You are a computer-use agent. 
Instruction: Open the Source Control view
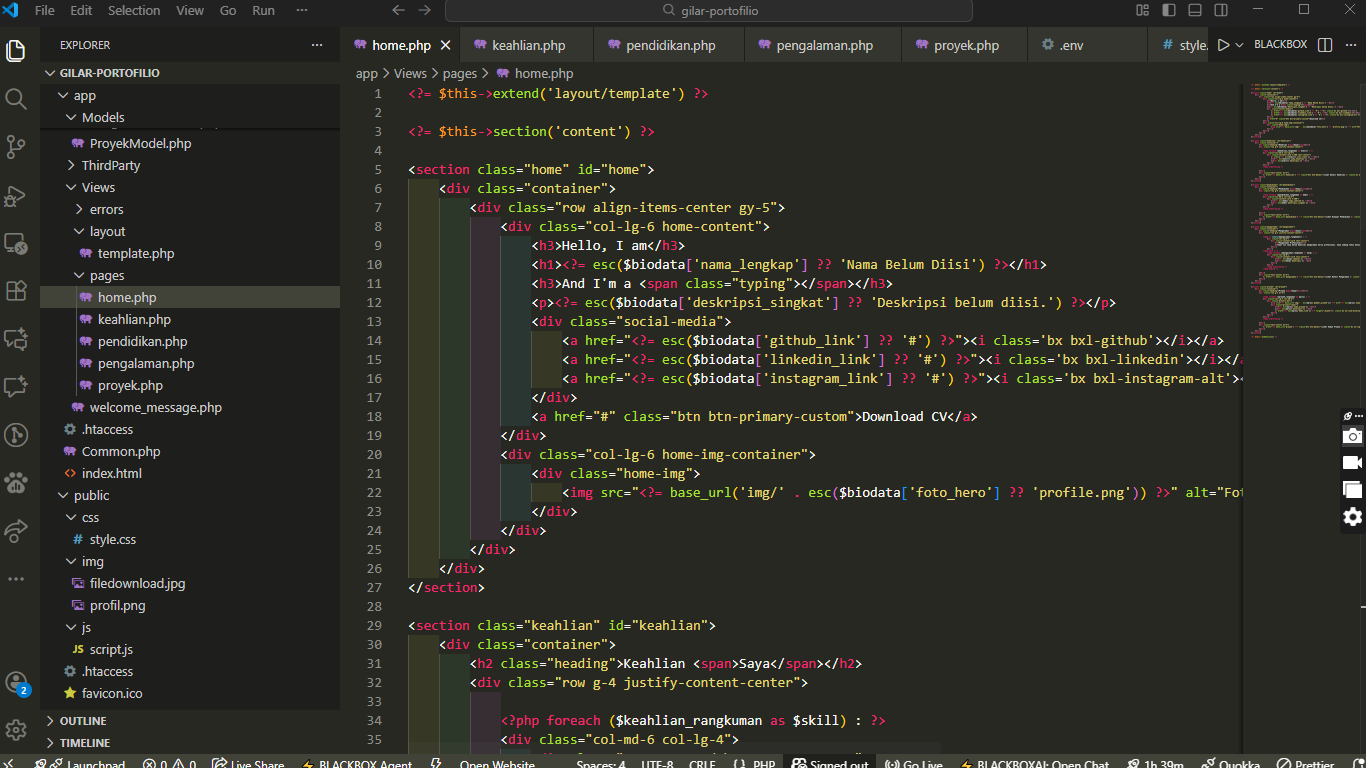tap(16, 147)
